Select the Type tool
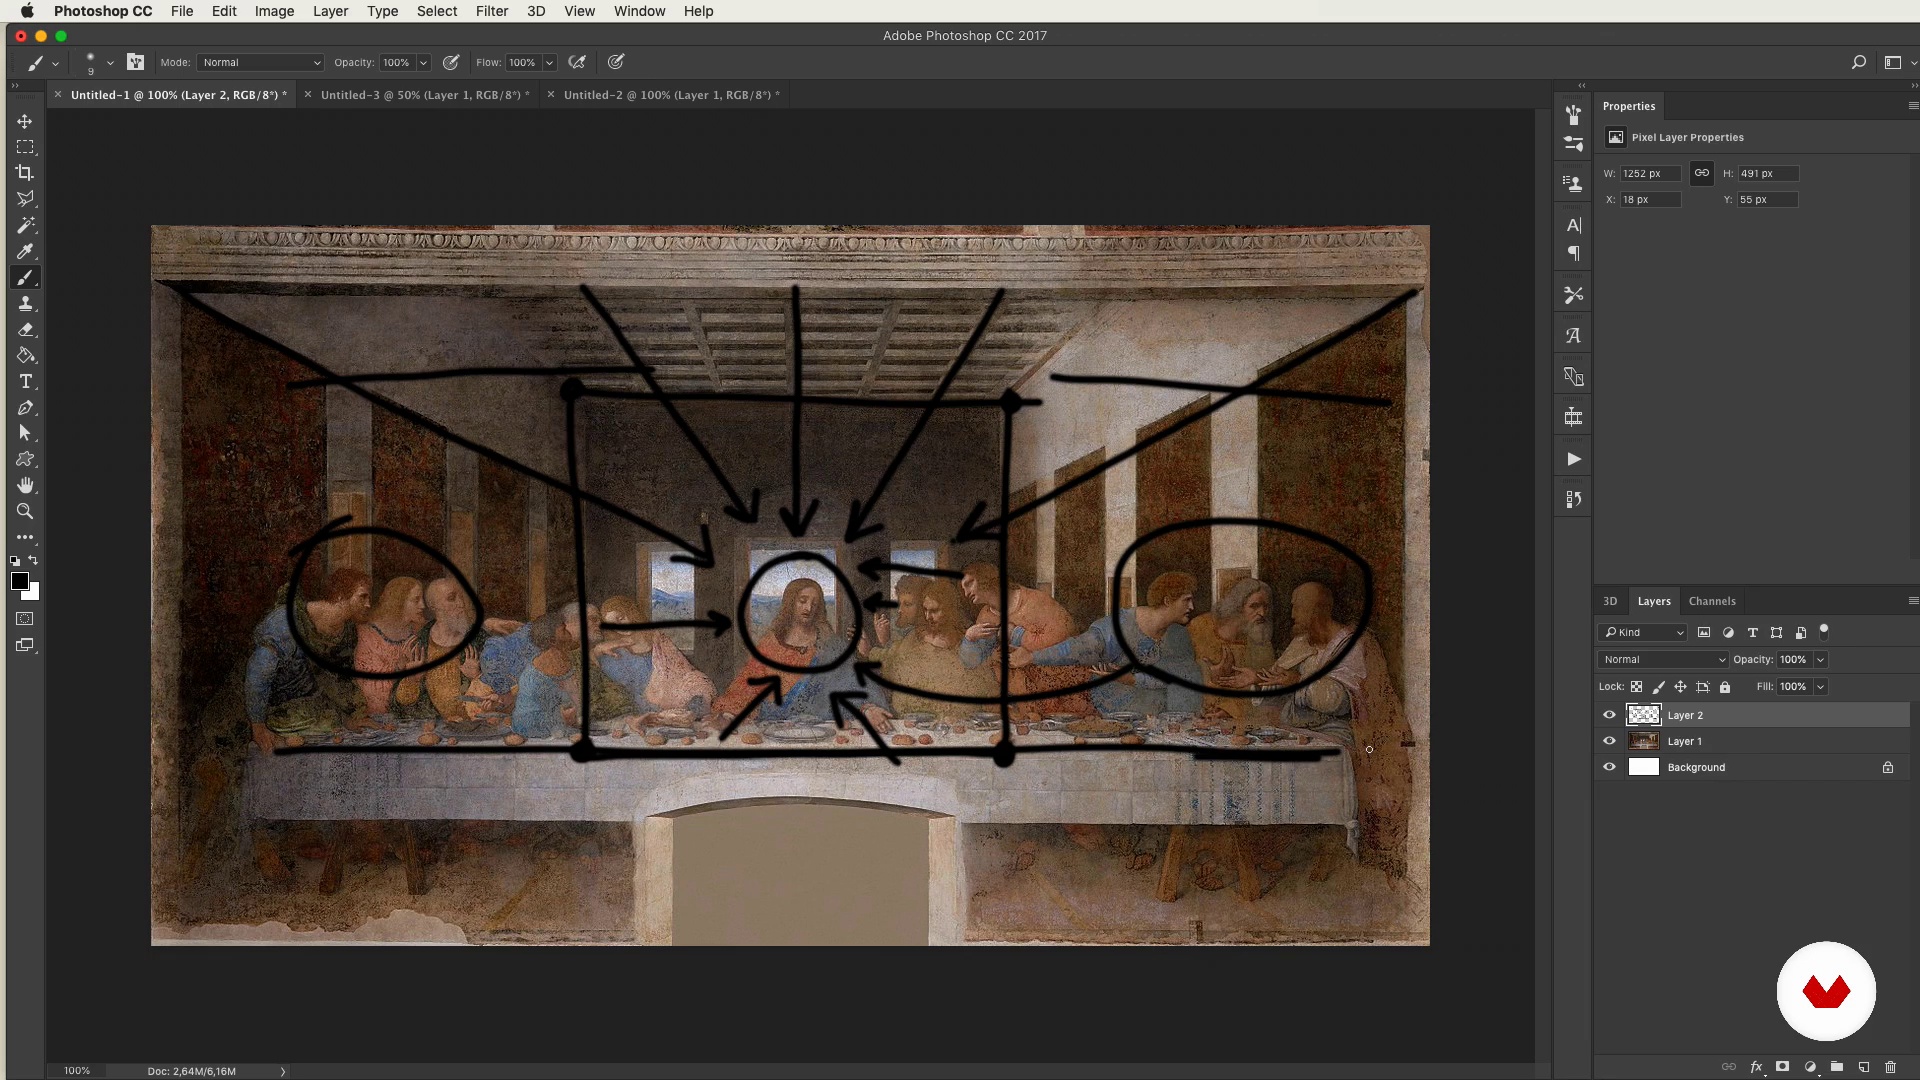 click(25, 382)
